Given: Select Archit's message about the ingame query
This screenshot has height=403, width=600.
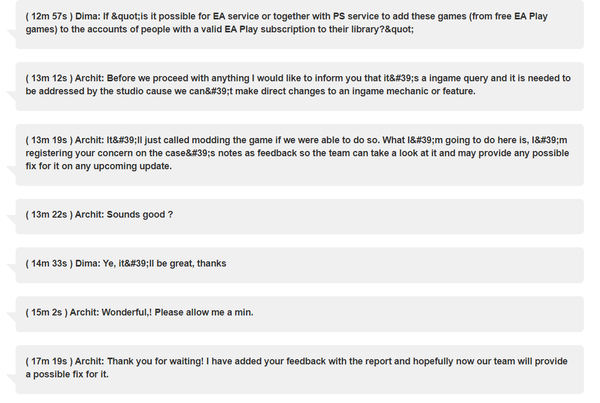Looking at the screenshot, I should tap(300, 86).
